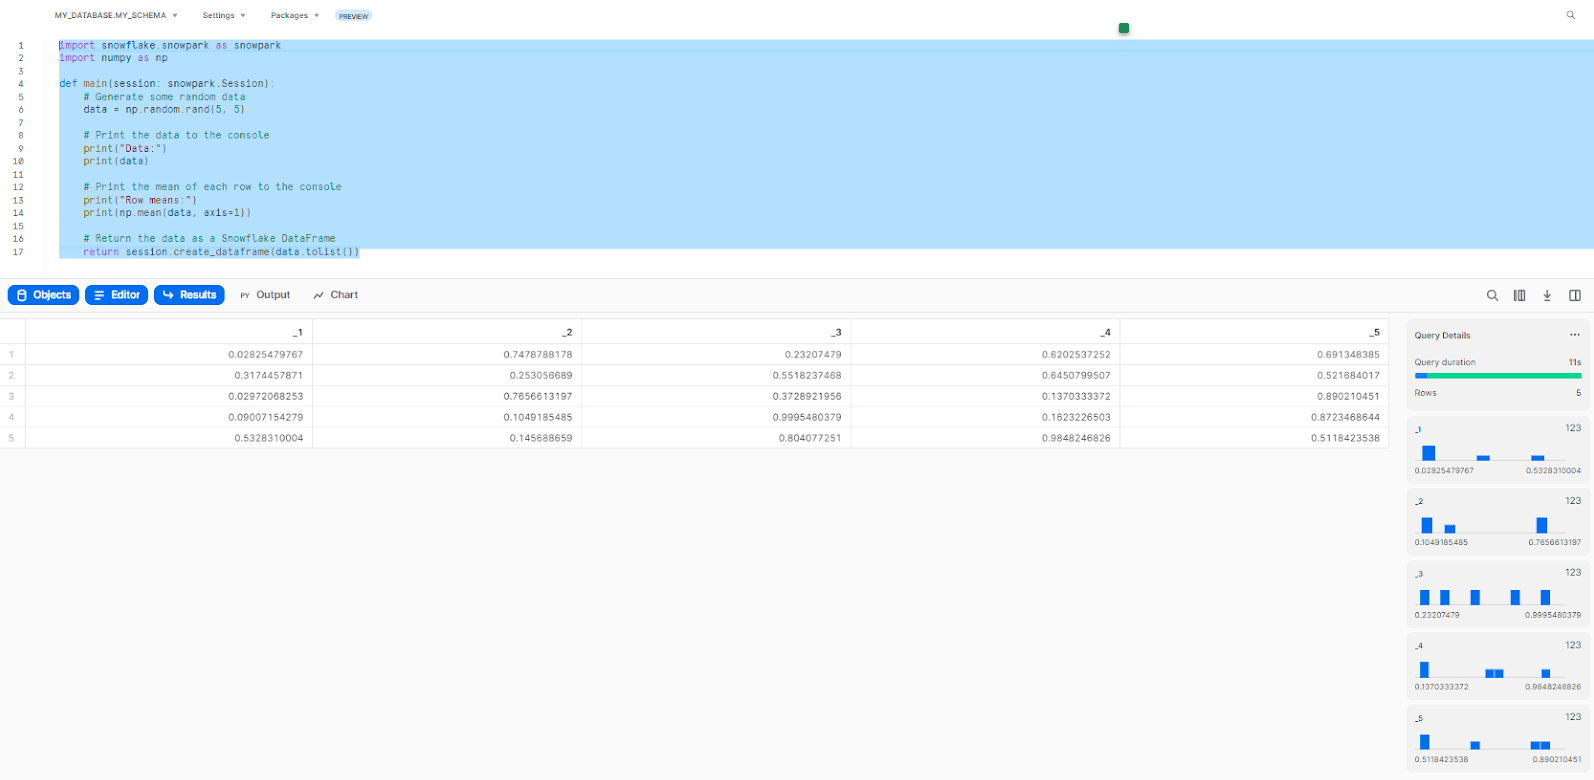Click the _1 column histogram card
Viewport: 1594px width, 780px height.
coord(1498,449)
